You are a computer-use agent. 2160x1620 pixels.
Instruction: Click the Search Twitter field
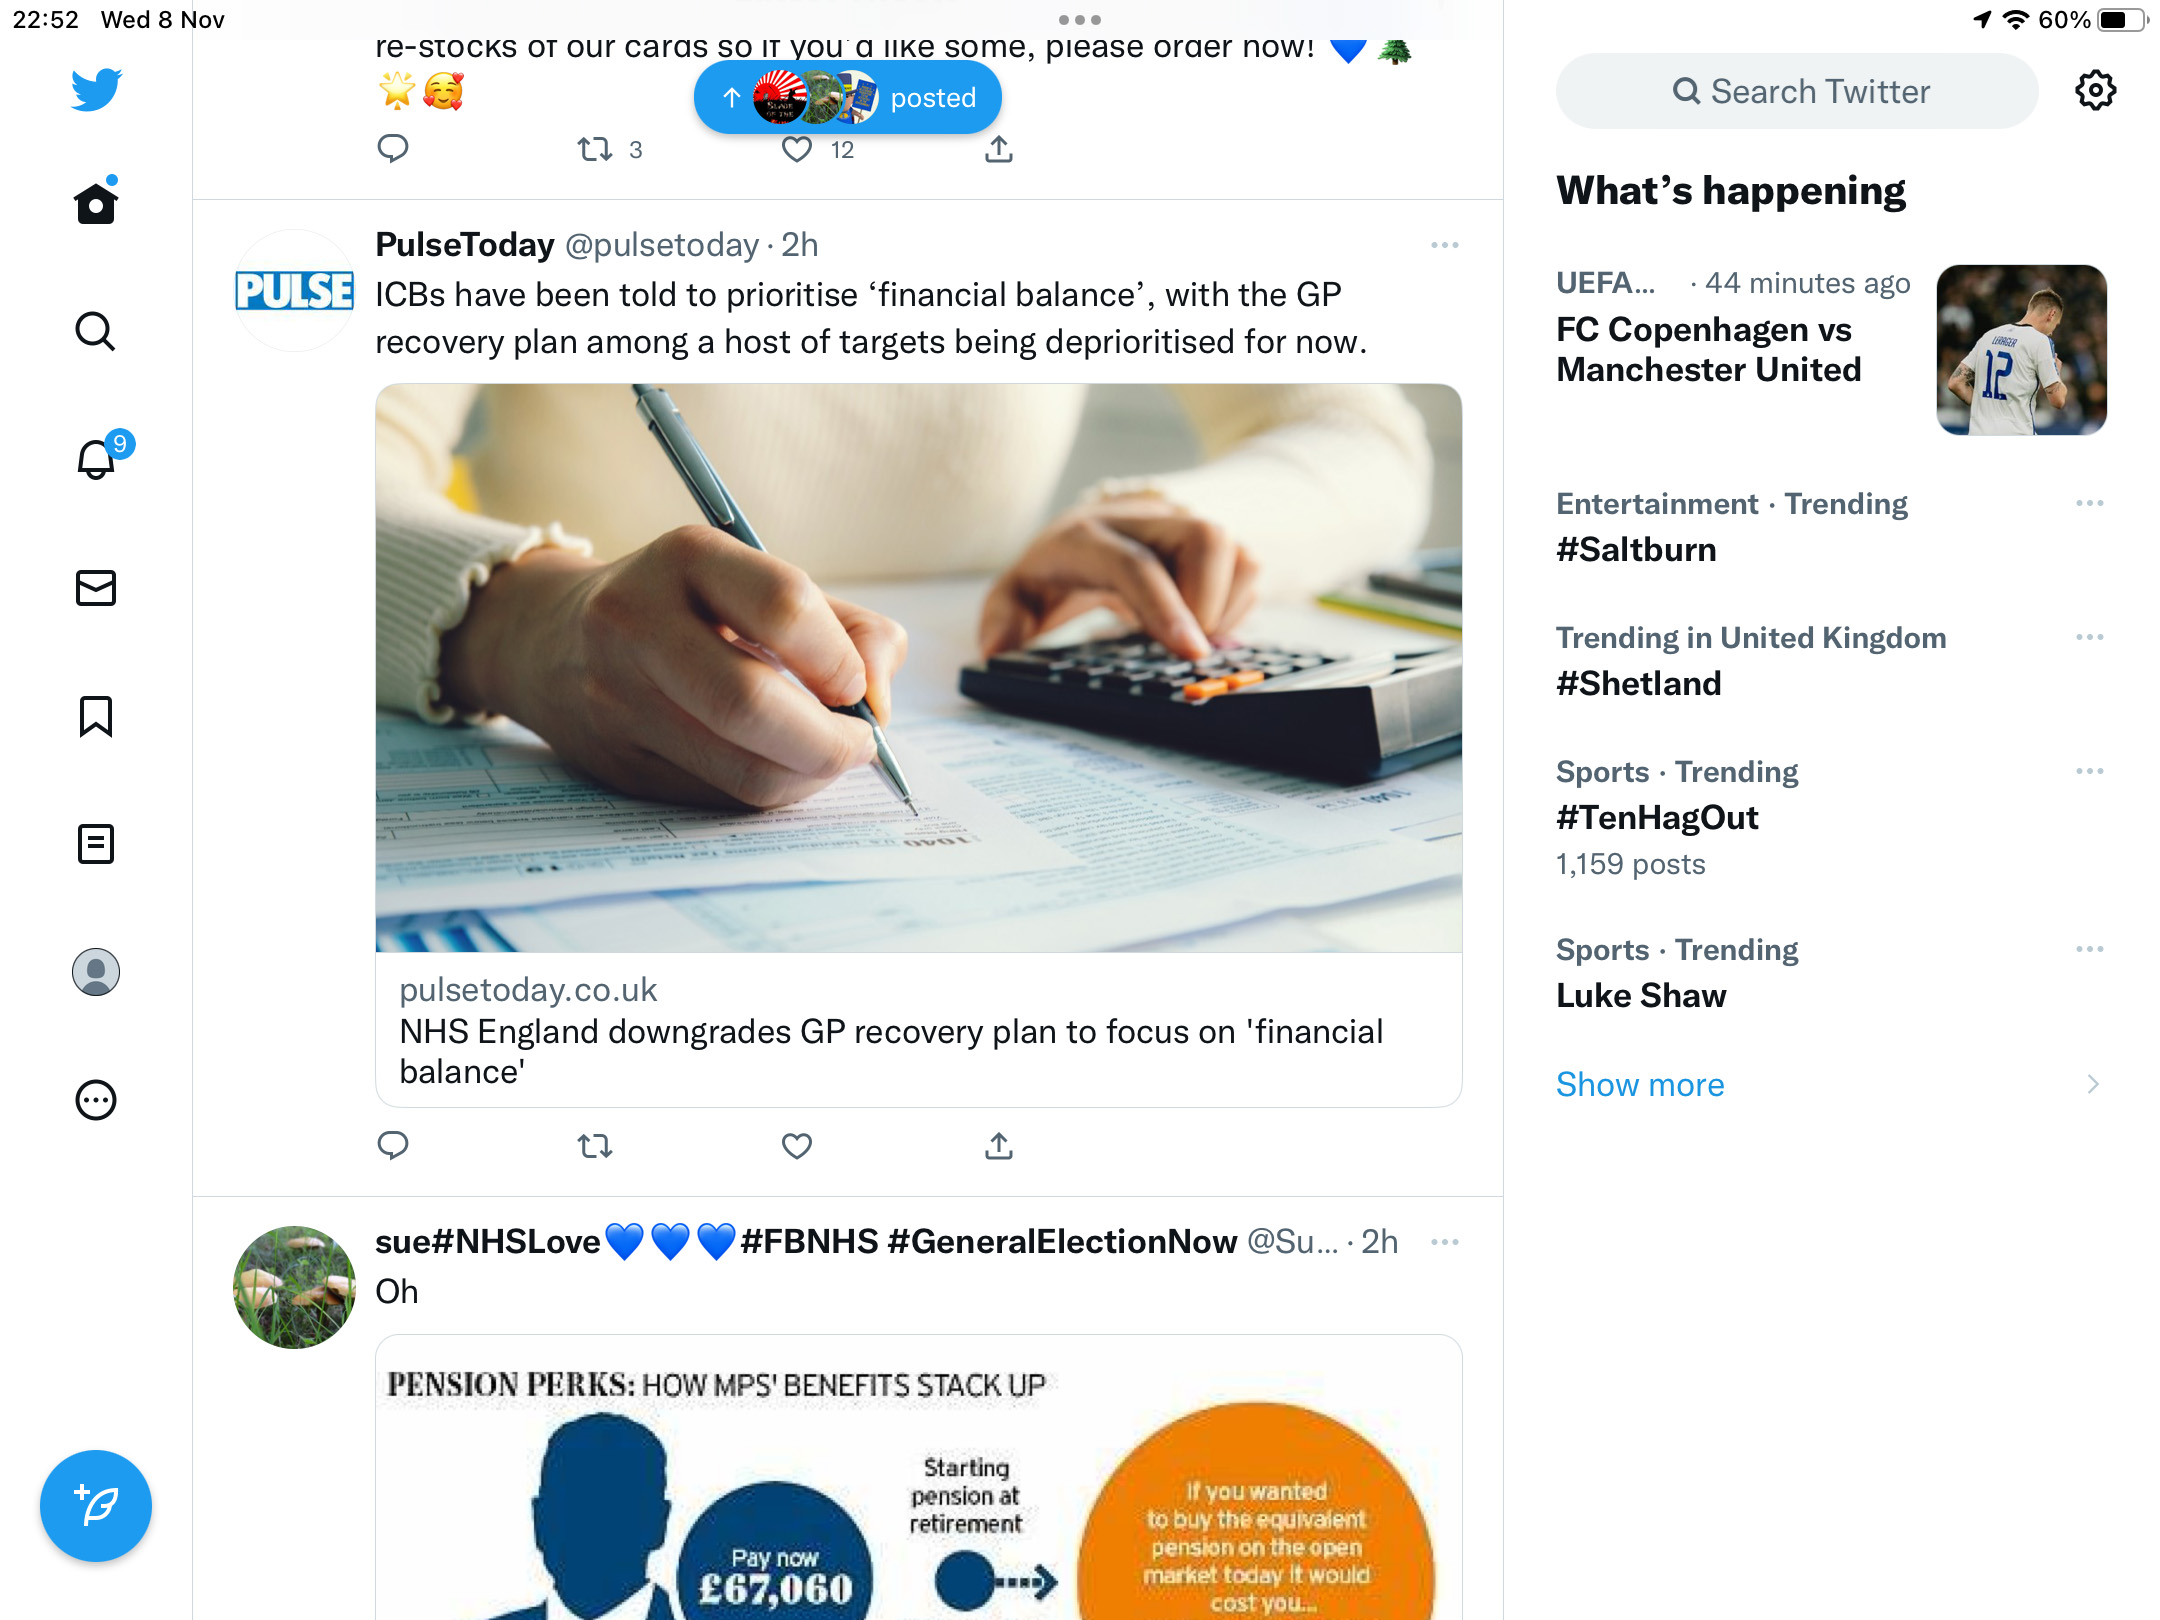[x=1797, y=91]
